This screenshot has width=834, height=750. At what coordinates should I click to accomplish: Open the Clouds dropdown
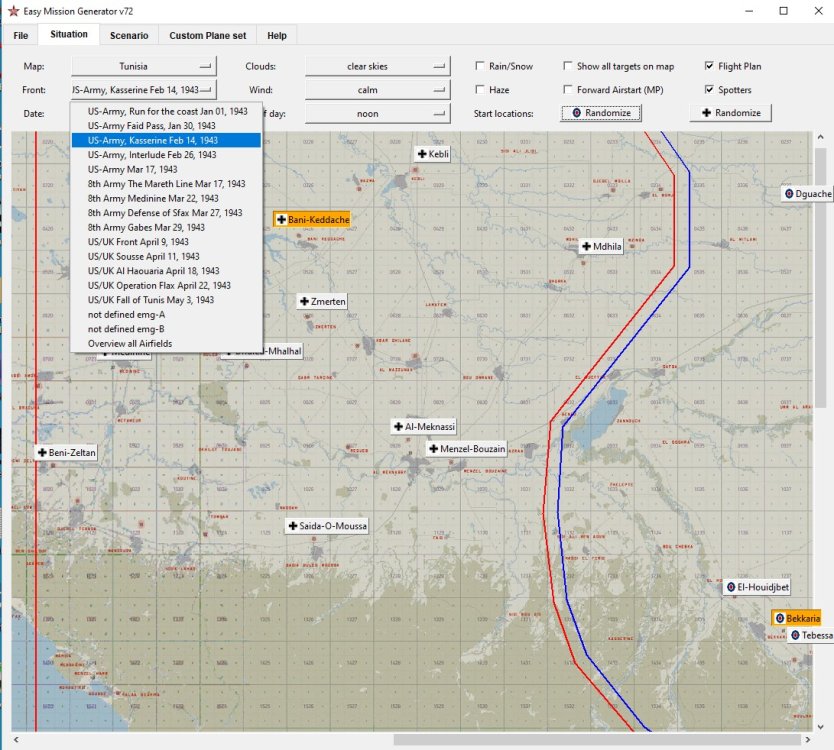click(377, 66)
